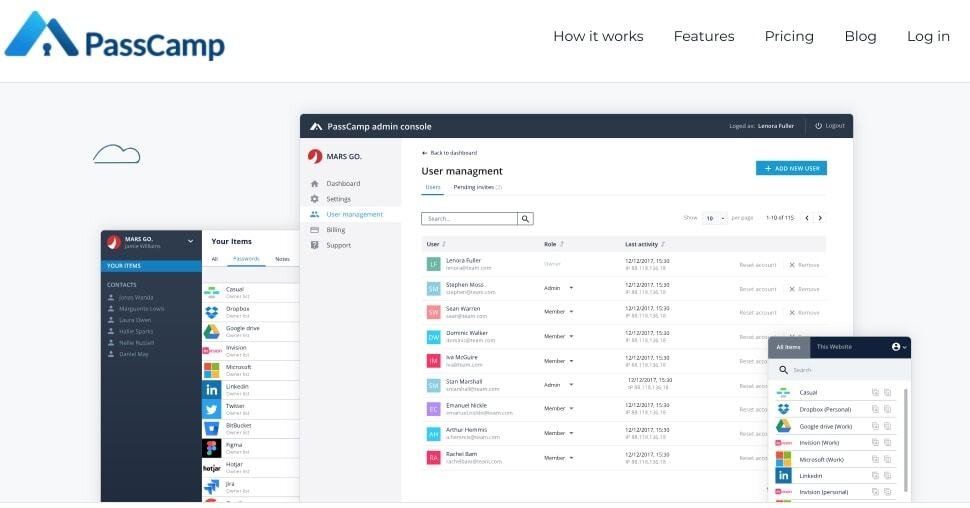970x508 pixels.
Task: Switch to All tab in Your Items
Action: tap(215, 259)
